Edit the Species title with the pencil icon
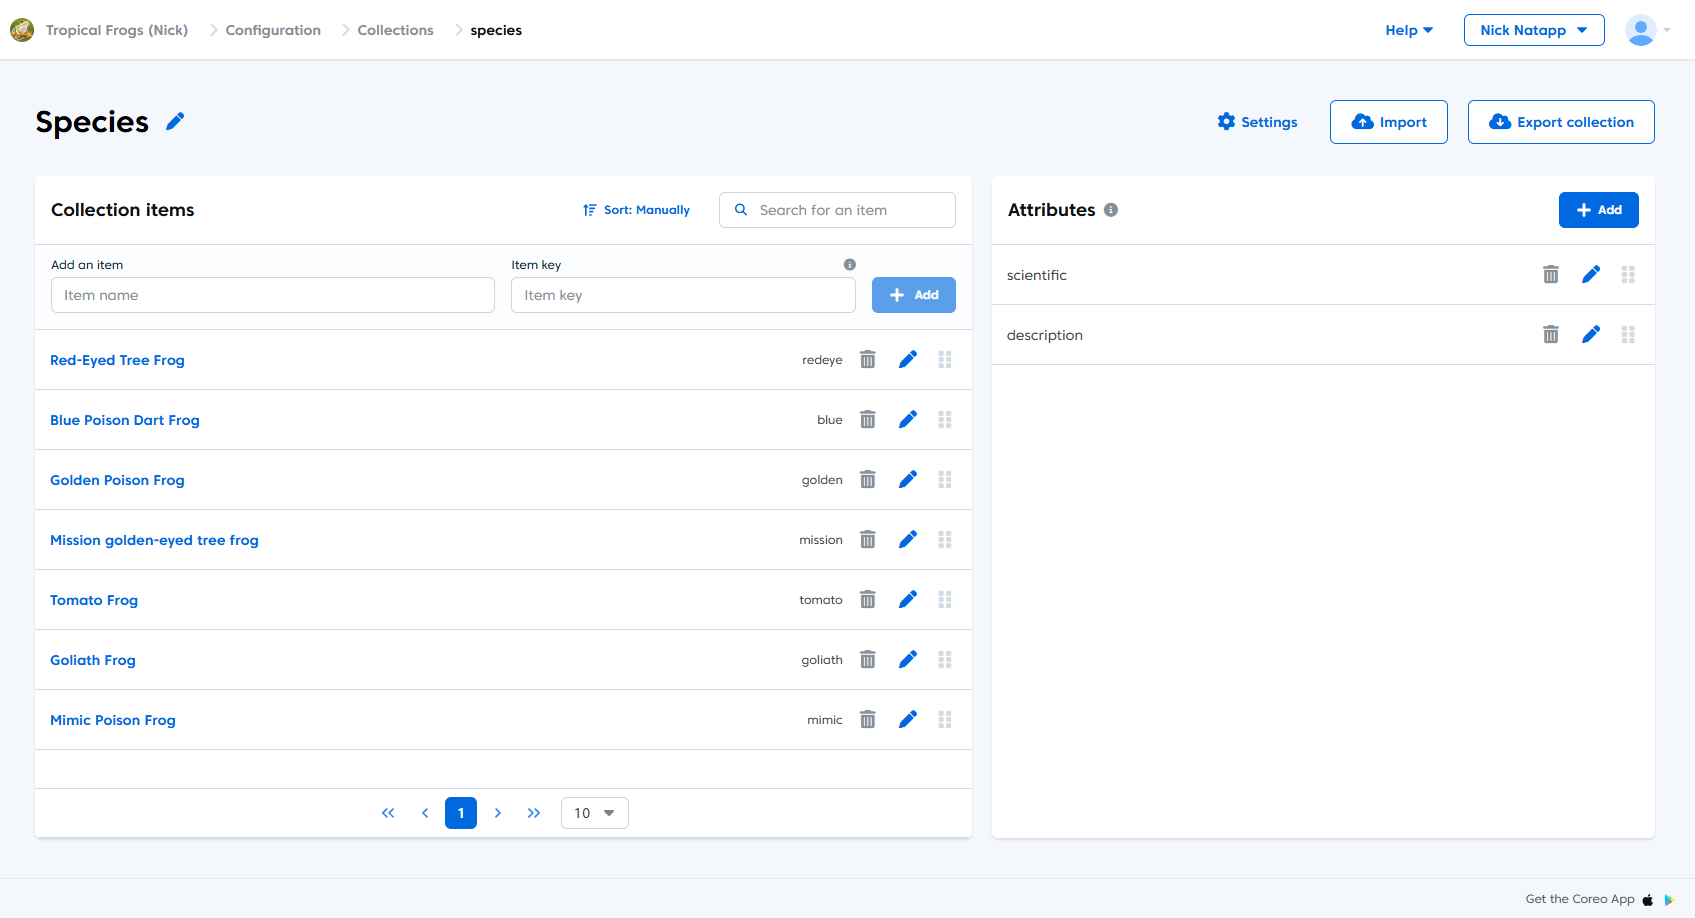 pyautogui.click(x=175, y=122)
